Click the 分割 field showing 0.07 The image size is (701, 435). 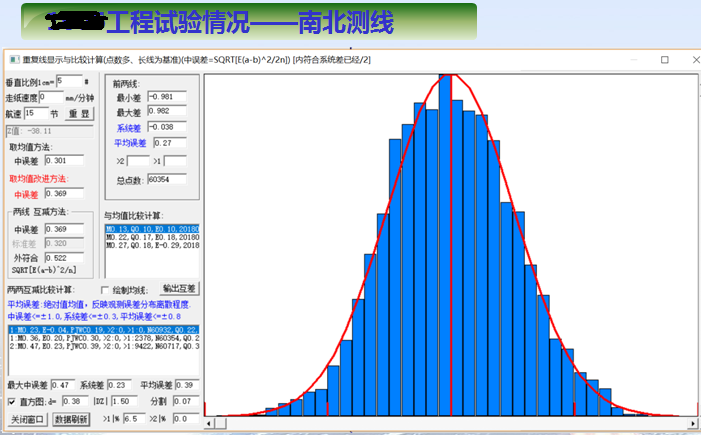[186, 401]
